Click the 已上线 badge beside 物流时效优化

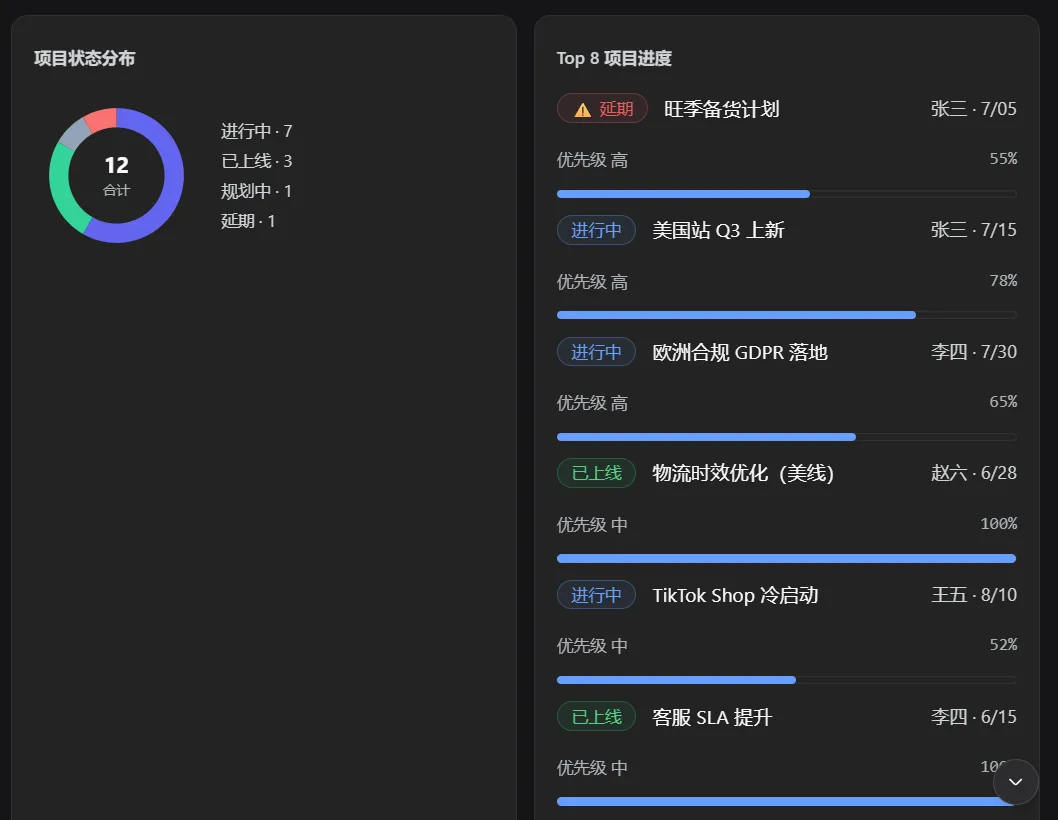click(596, 473)
